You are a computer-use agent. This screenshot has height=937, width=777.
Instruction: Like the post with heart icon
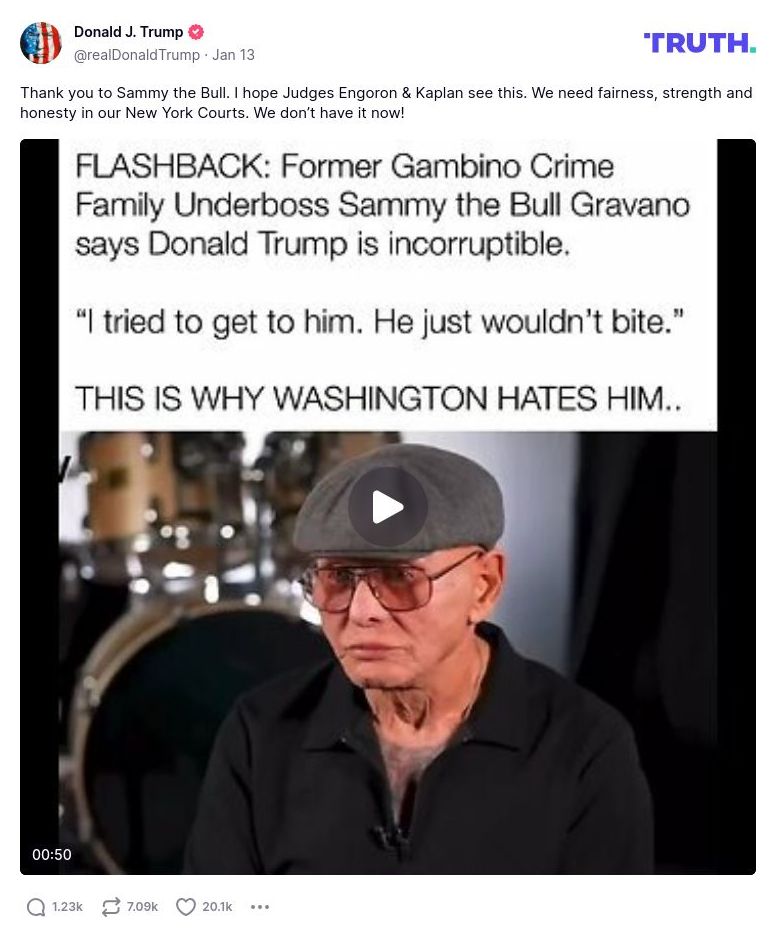click(185, 907)
